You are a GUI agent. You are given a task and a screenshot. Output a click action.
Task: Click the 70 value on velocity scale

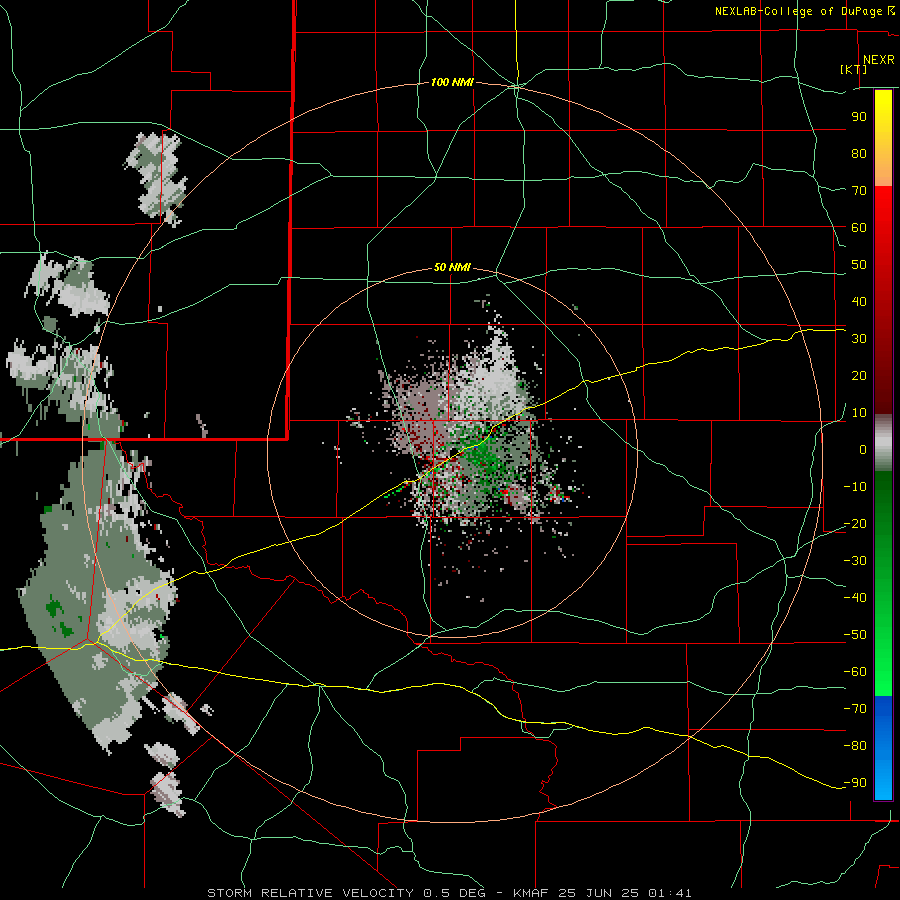[x=859, y=191]
